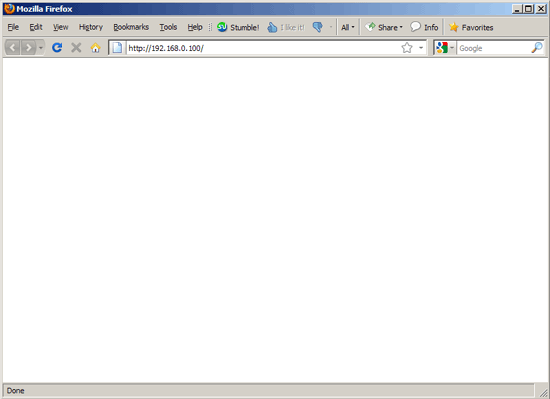
Task: Reload the current page
Action: tap(57, 47)
